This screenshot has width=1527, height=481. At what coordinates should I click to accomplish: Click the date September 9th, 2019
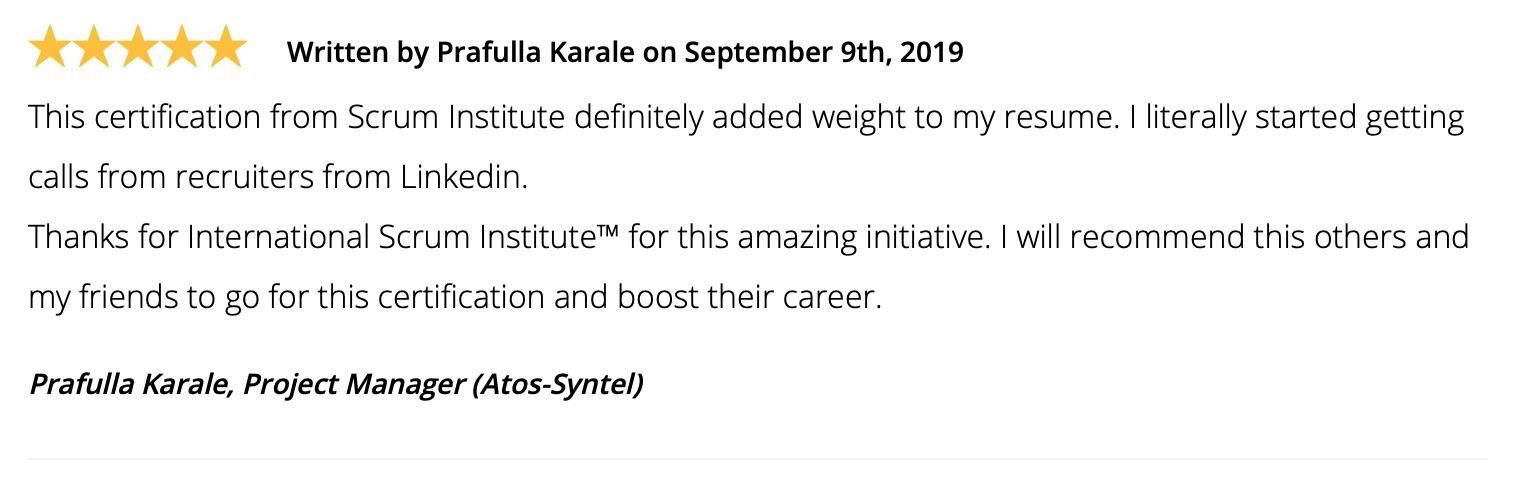823,52
